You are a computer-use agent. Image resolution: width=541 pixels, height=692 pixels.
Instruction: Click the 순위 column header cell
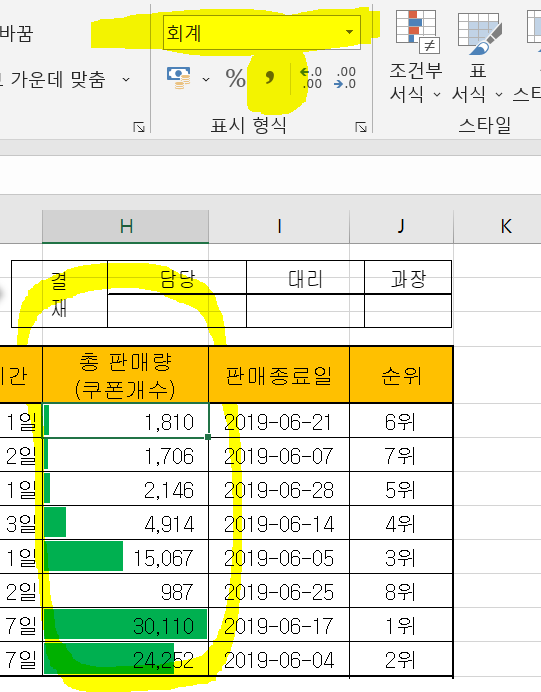(401, 375)
